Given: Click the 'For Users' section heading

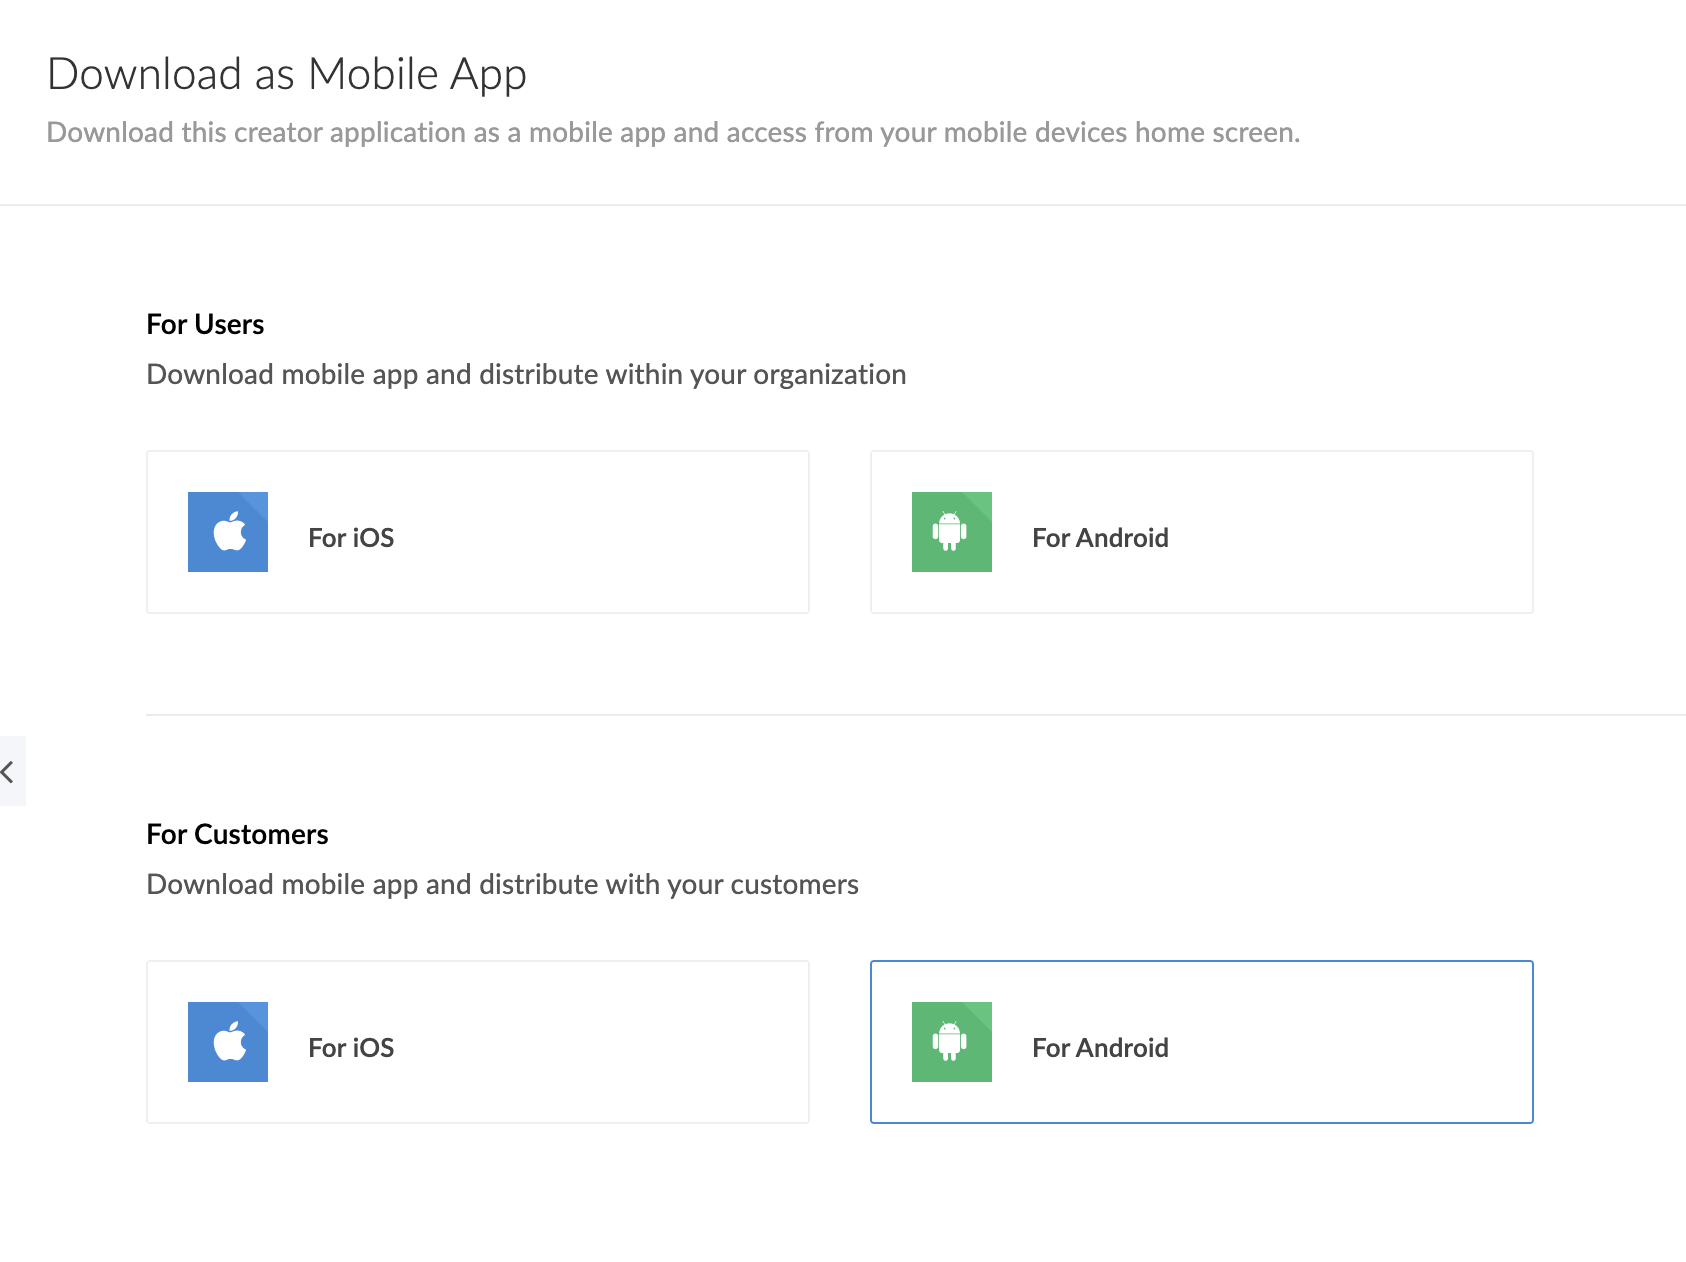Looking at the screenshot, I should tap(204, 323).
